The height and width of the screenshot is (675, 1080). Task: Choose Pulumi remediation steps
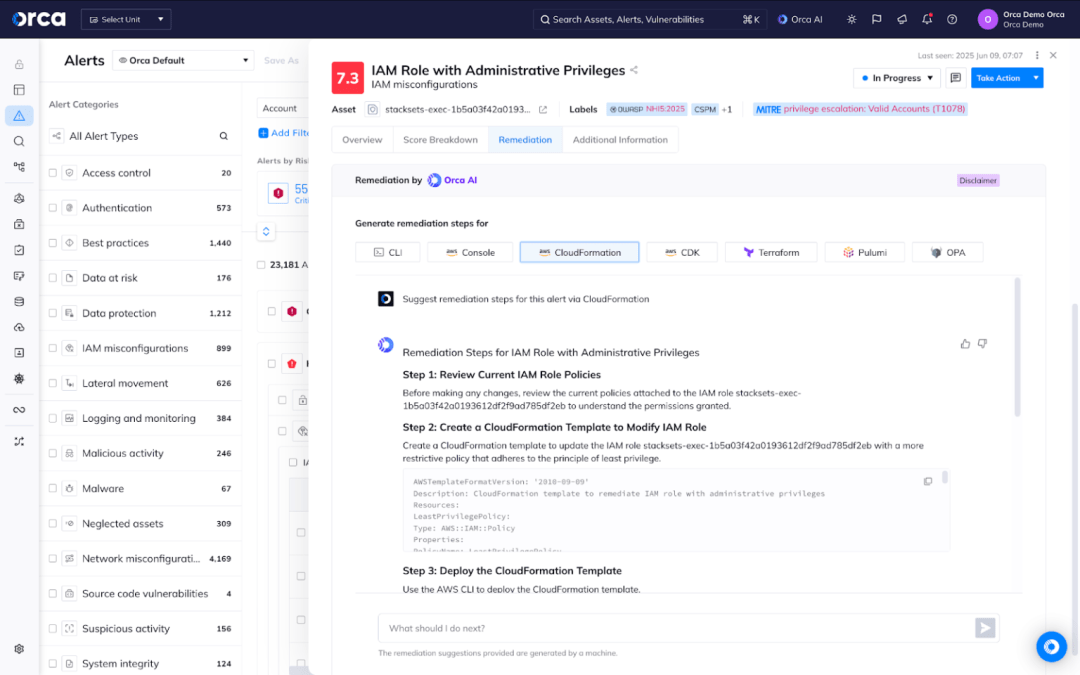click(x=865, y=253)
